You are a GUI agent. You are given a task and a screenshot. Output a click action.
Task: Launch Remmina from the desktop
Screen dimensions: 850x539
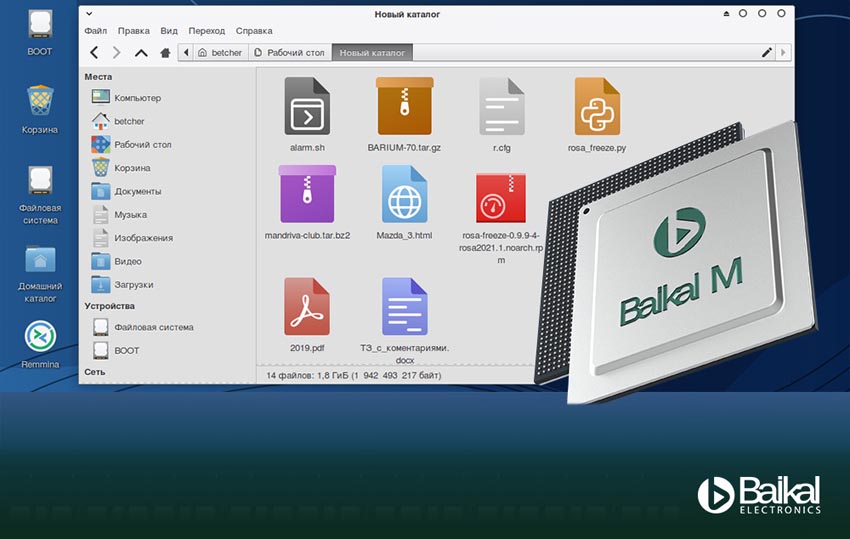[x=40, y=345]
